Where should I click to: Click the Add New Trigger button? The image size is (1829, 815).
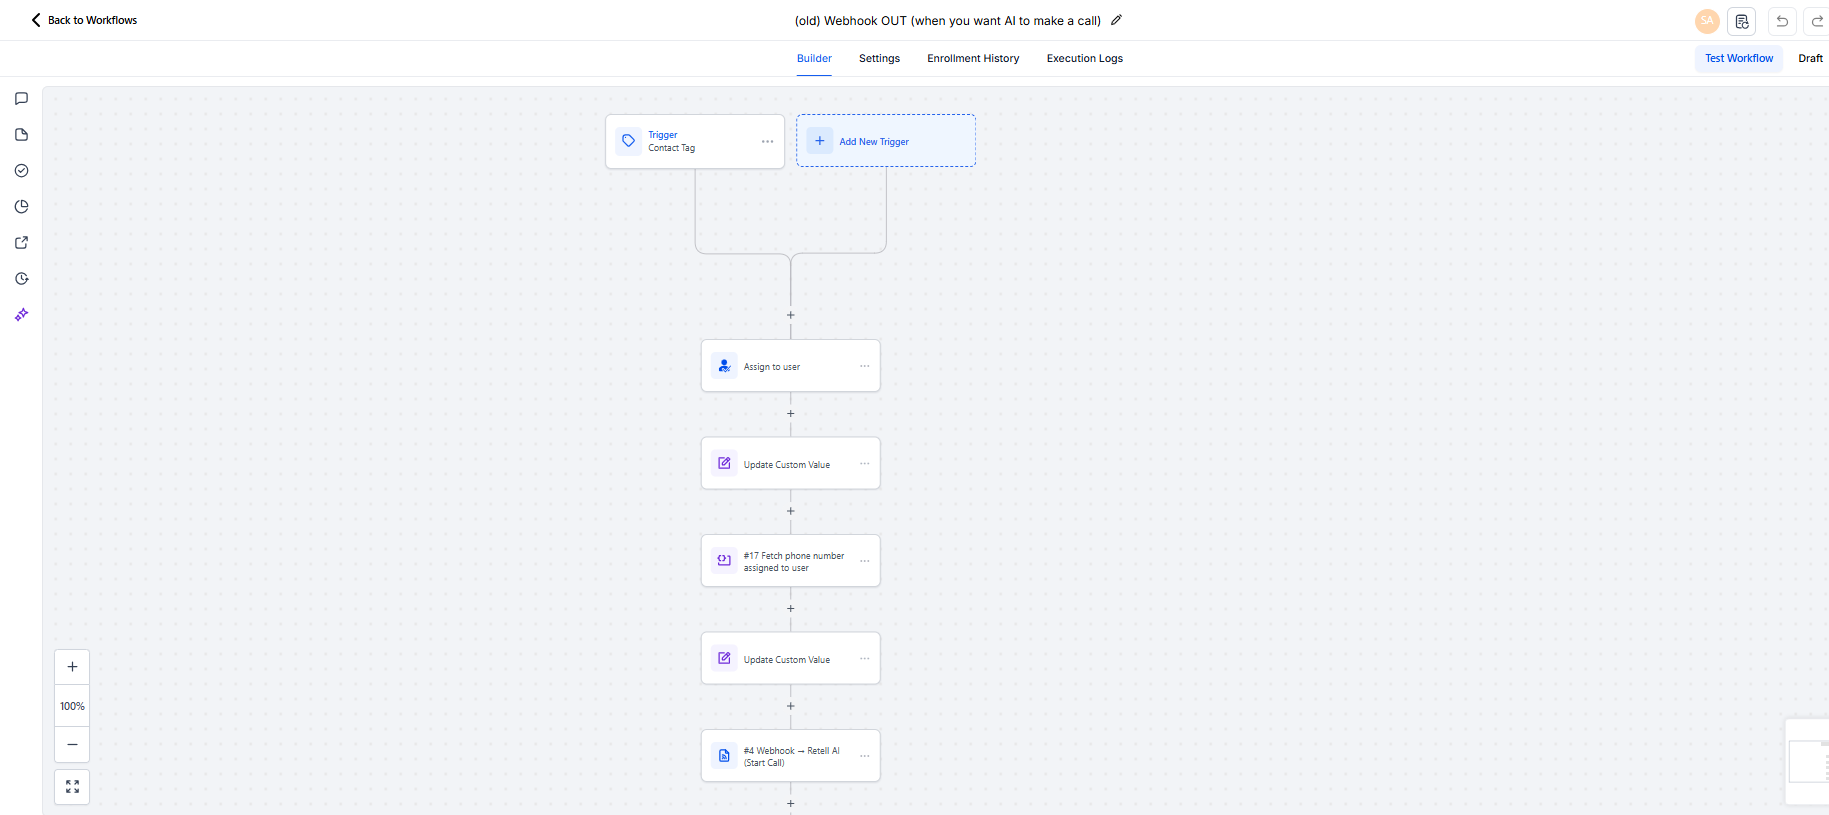point(886,141)
